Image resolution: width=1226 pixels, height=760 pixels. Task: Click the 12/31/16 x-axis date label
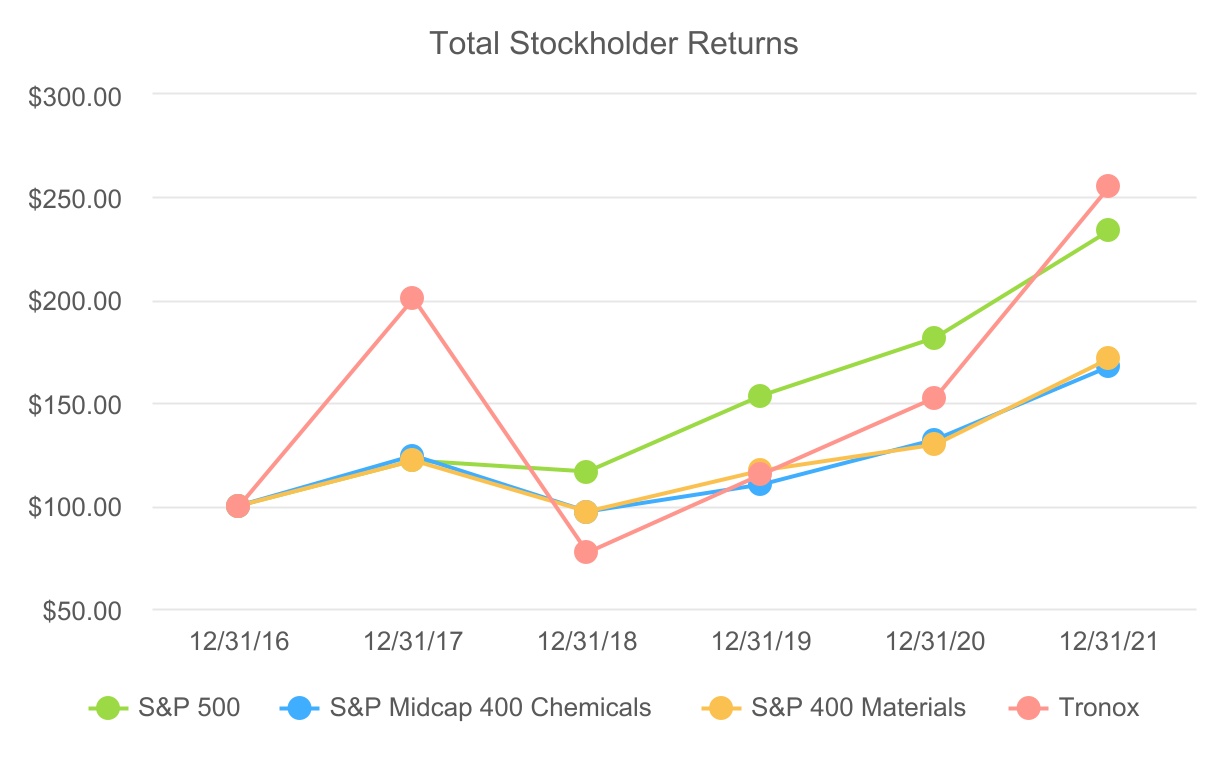238,641
